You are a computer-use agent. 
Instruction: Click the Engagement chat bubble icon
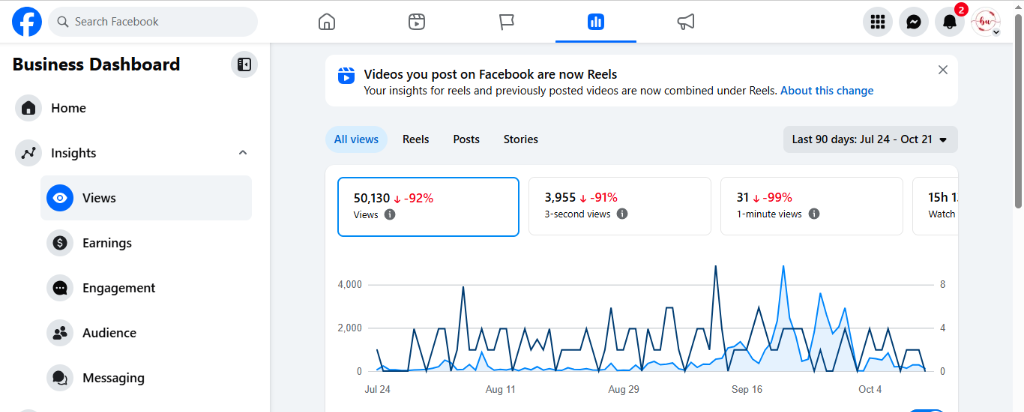click(x=60, y=288)
